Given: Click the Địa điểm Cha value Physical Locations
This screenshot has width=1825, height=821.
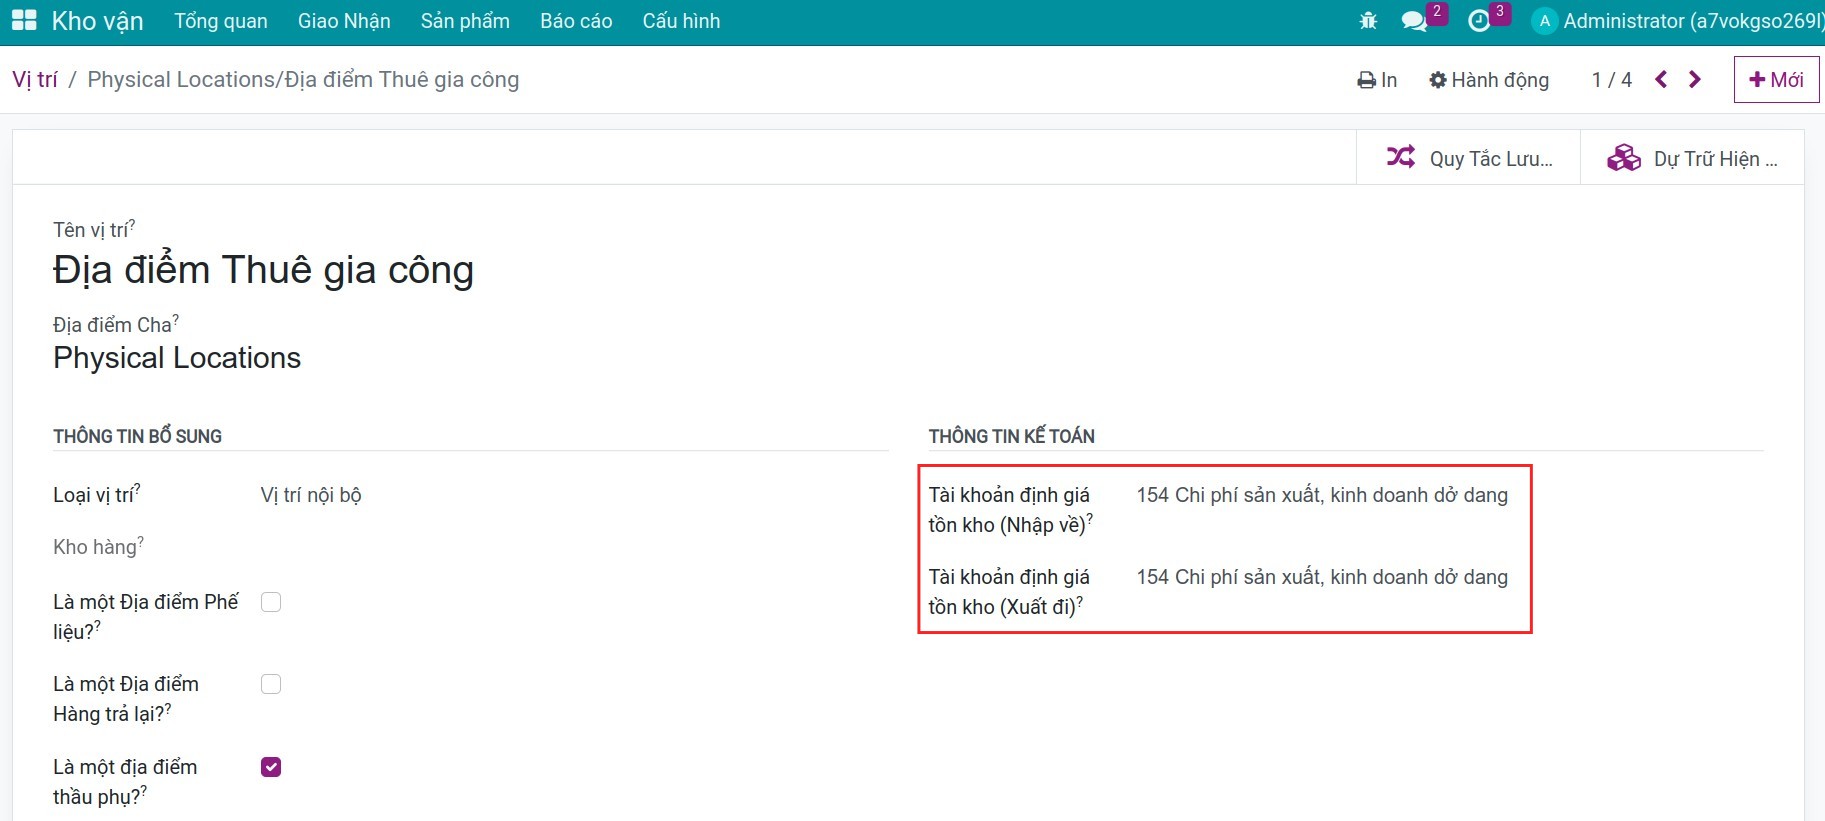Looking at the screenshot, I should (x=177, y=358).
